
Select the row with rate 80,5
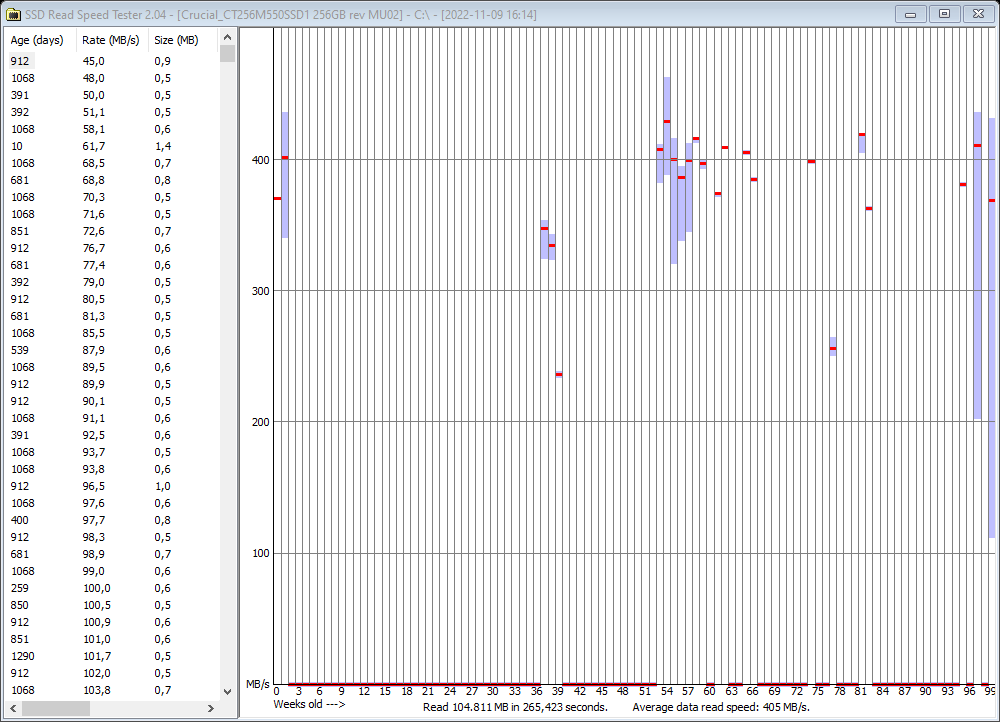[x=112, y=299]
